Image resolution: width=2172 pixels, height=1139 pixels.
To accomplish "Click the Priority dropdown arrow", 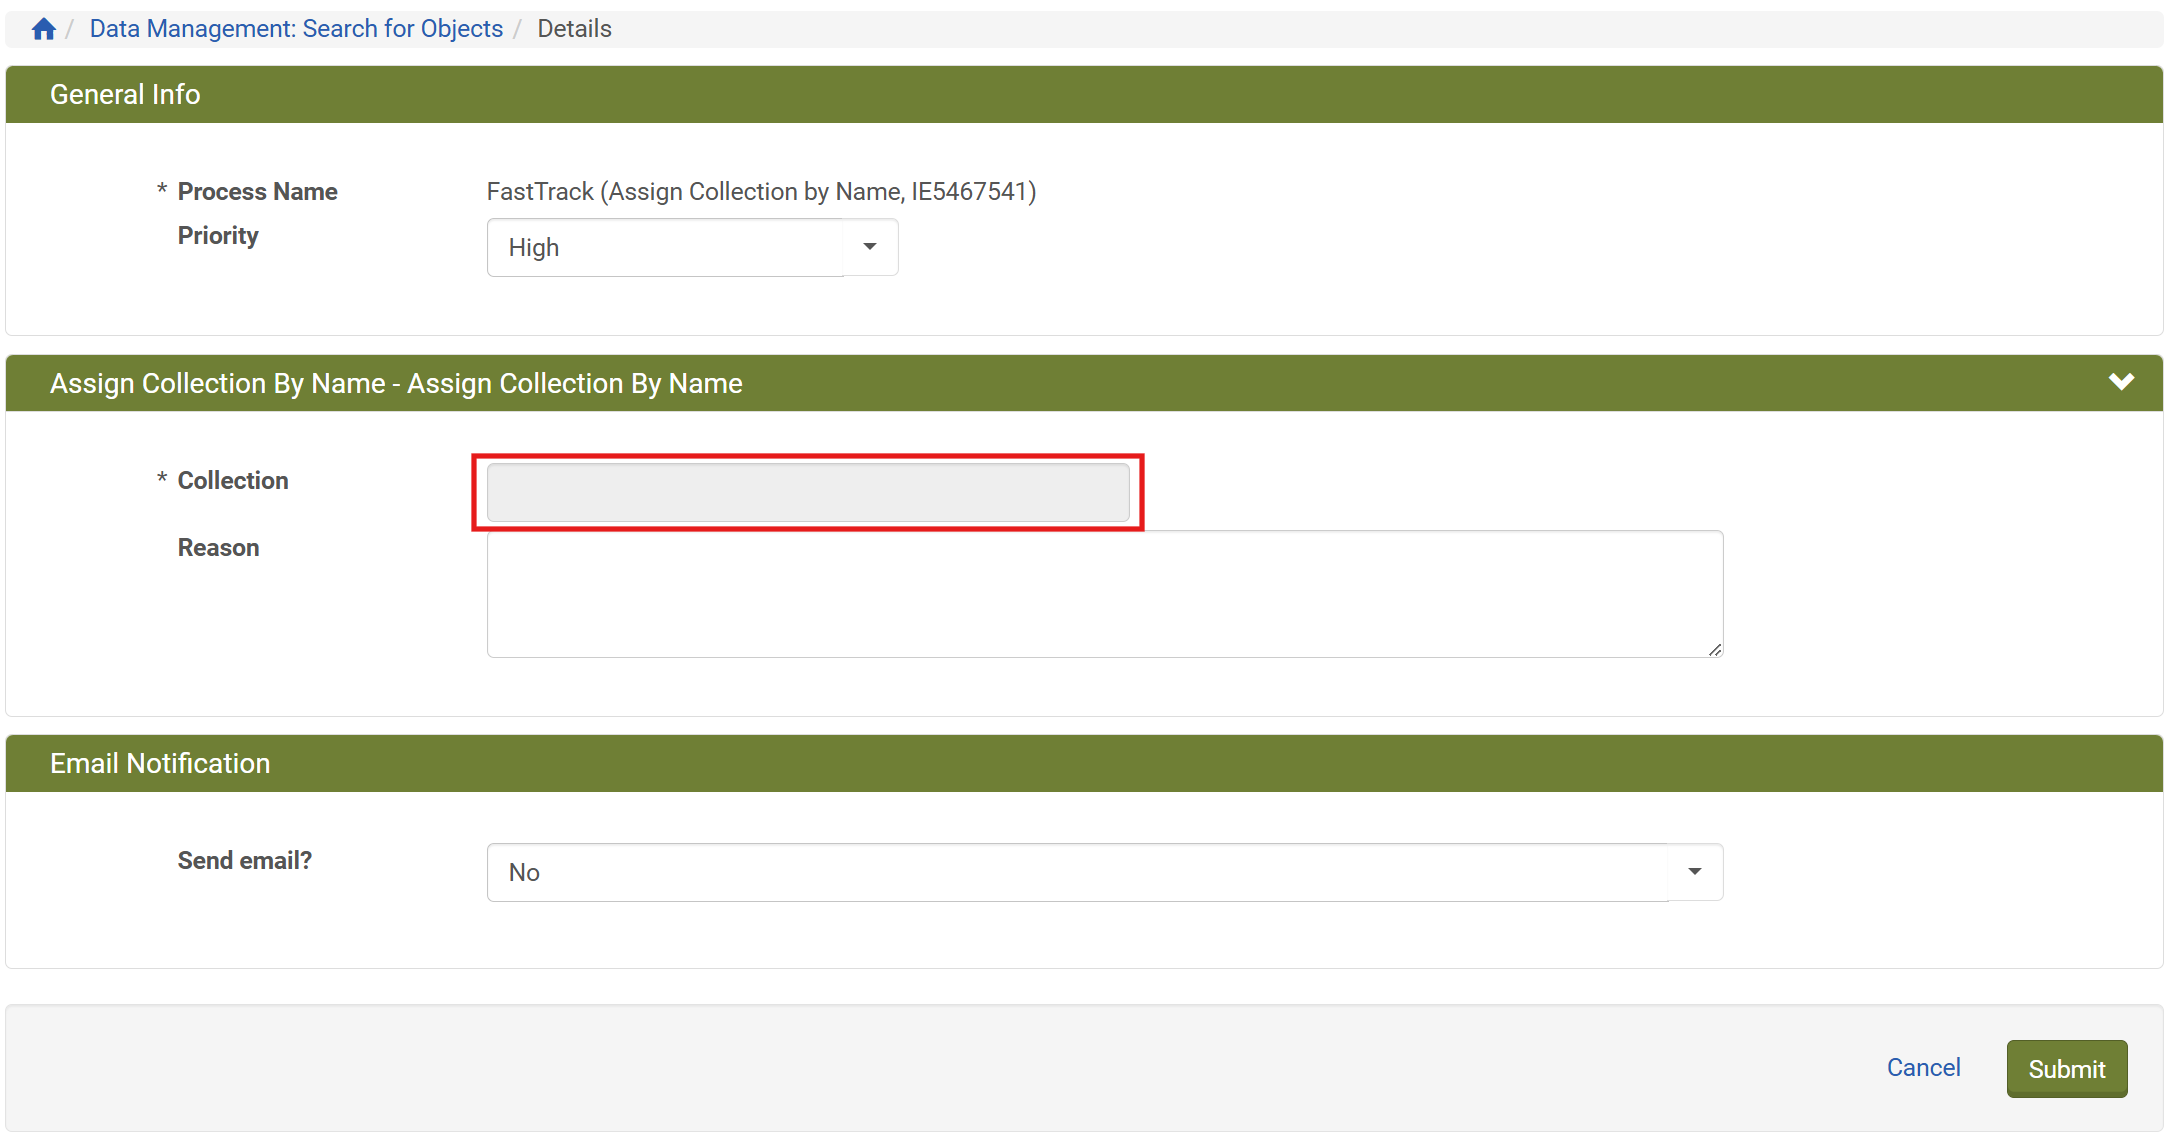I will (x=870, y=247).
